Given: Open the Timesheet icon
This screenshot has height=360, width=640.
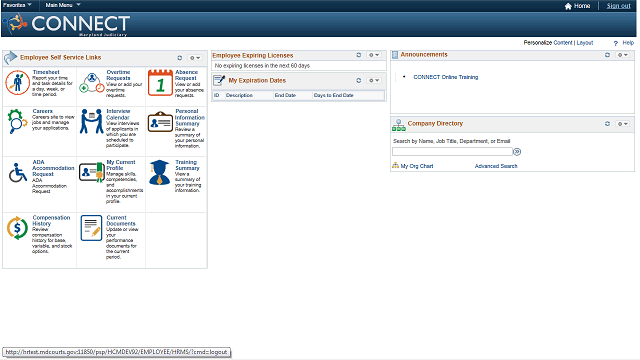Looking at the screenshot, I should click(x=18, y=82).
